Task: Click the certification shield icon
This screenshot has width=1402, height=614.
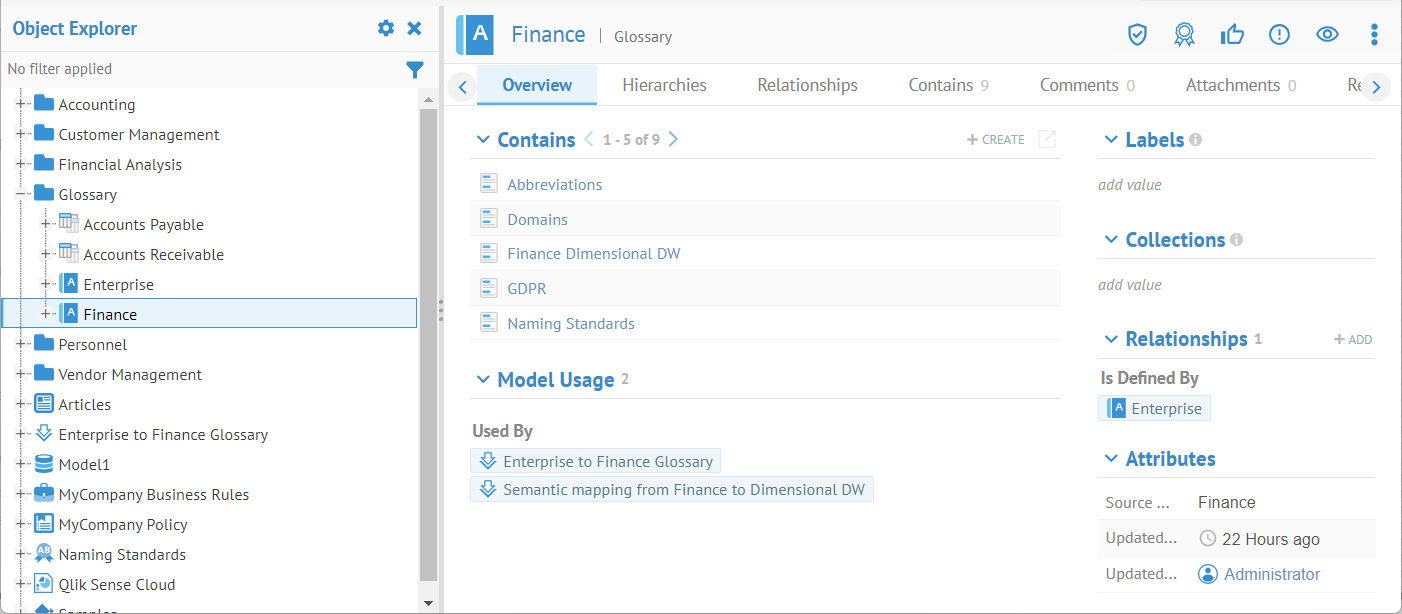Action: click(1136, 35)
